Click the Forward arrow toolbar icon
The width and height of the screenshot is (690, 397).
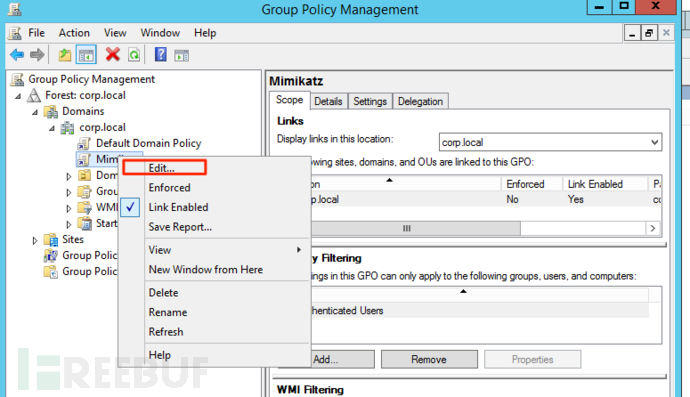click(x=37, y=55)
